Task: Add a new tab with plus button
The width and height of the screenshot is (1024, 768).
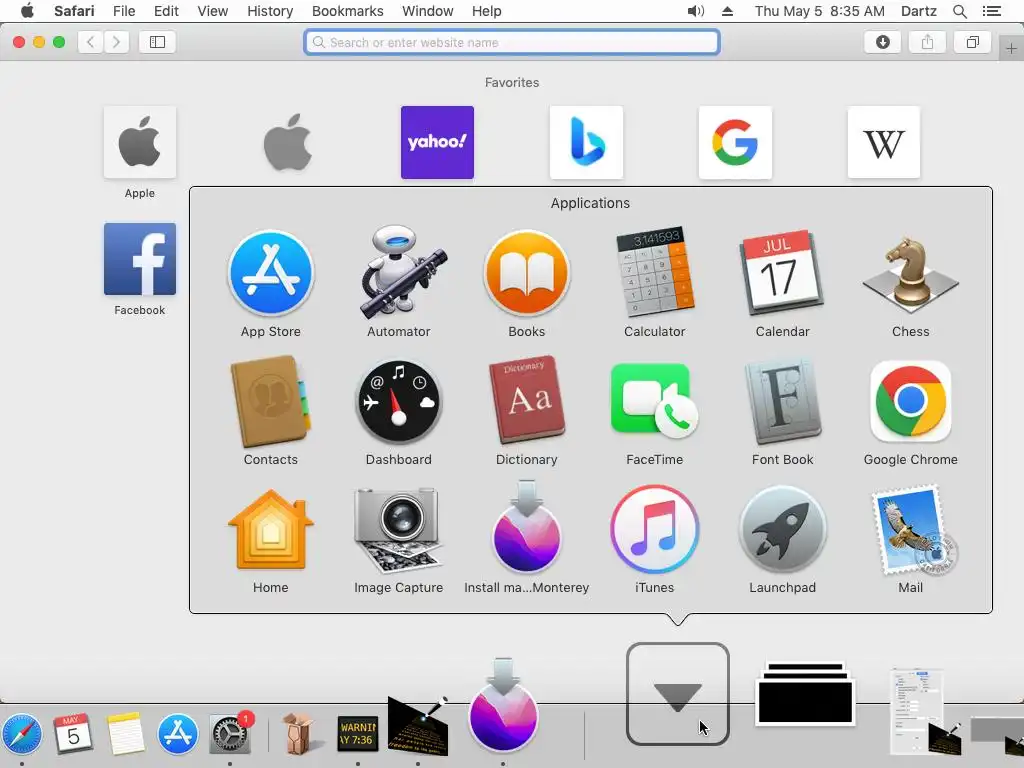Action: click(1011, 49)
